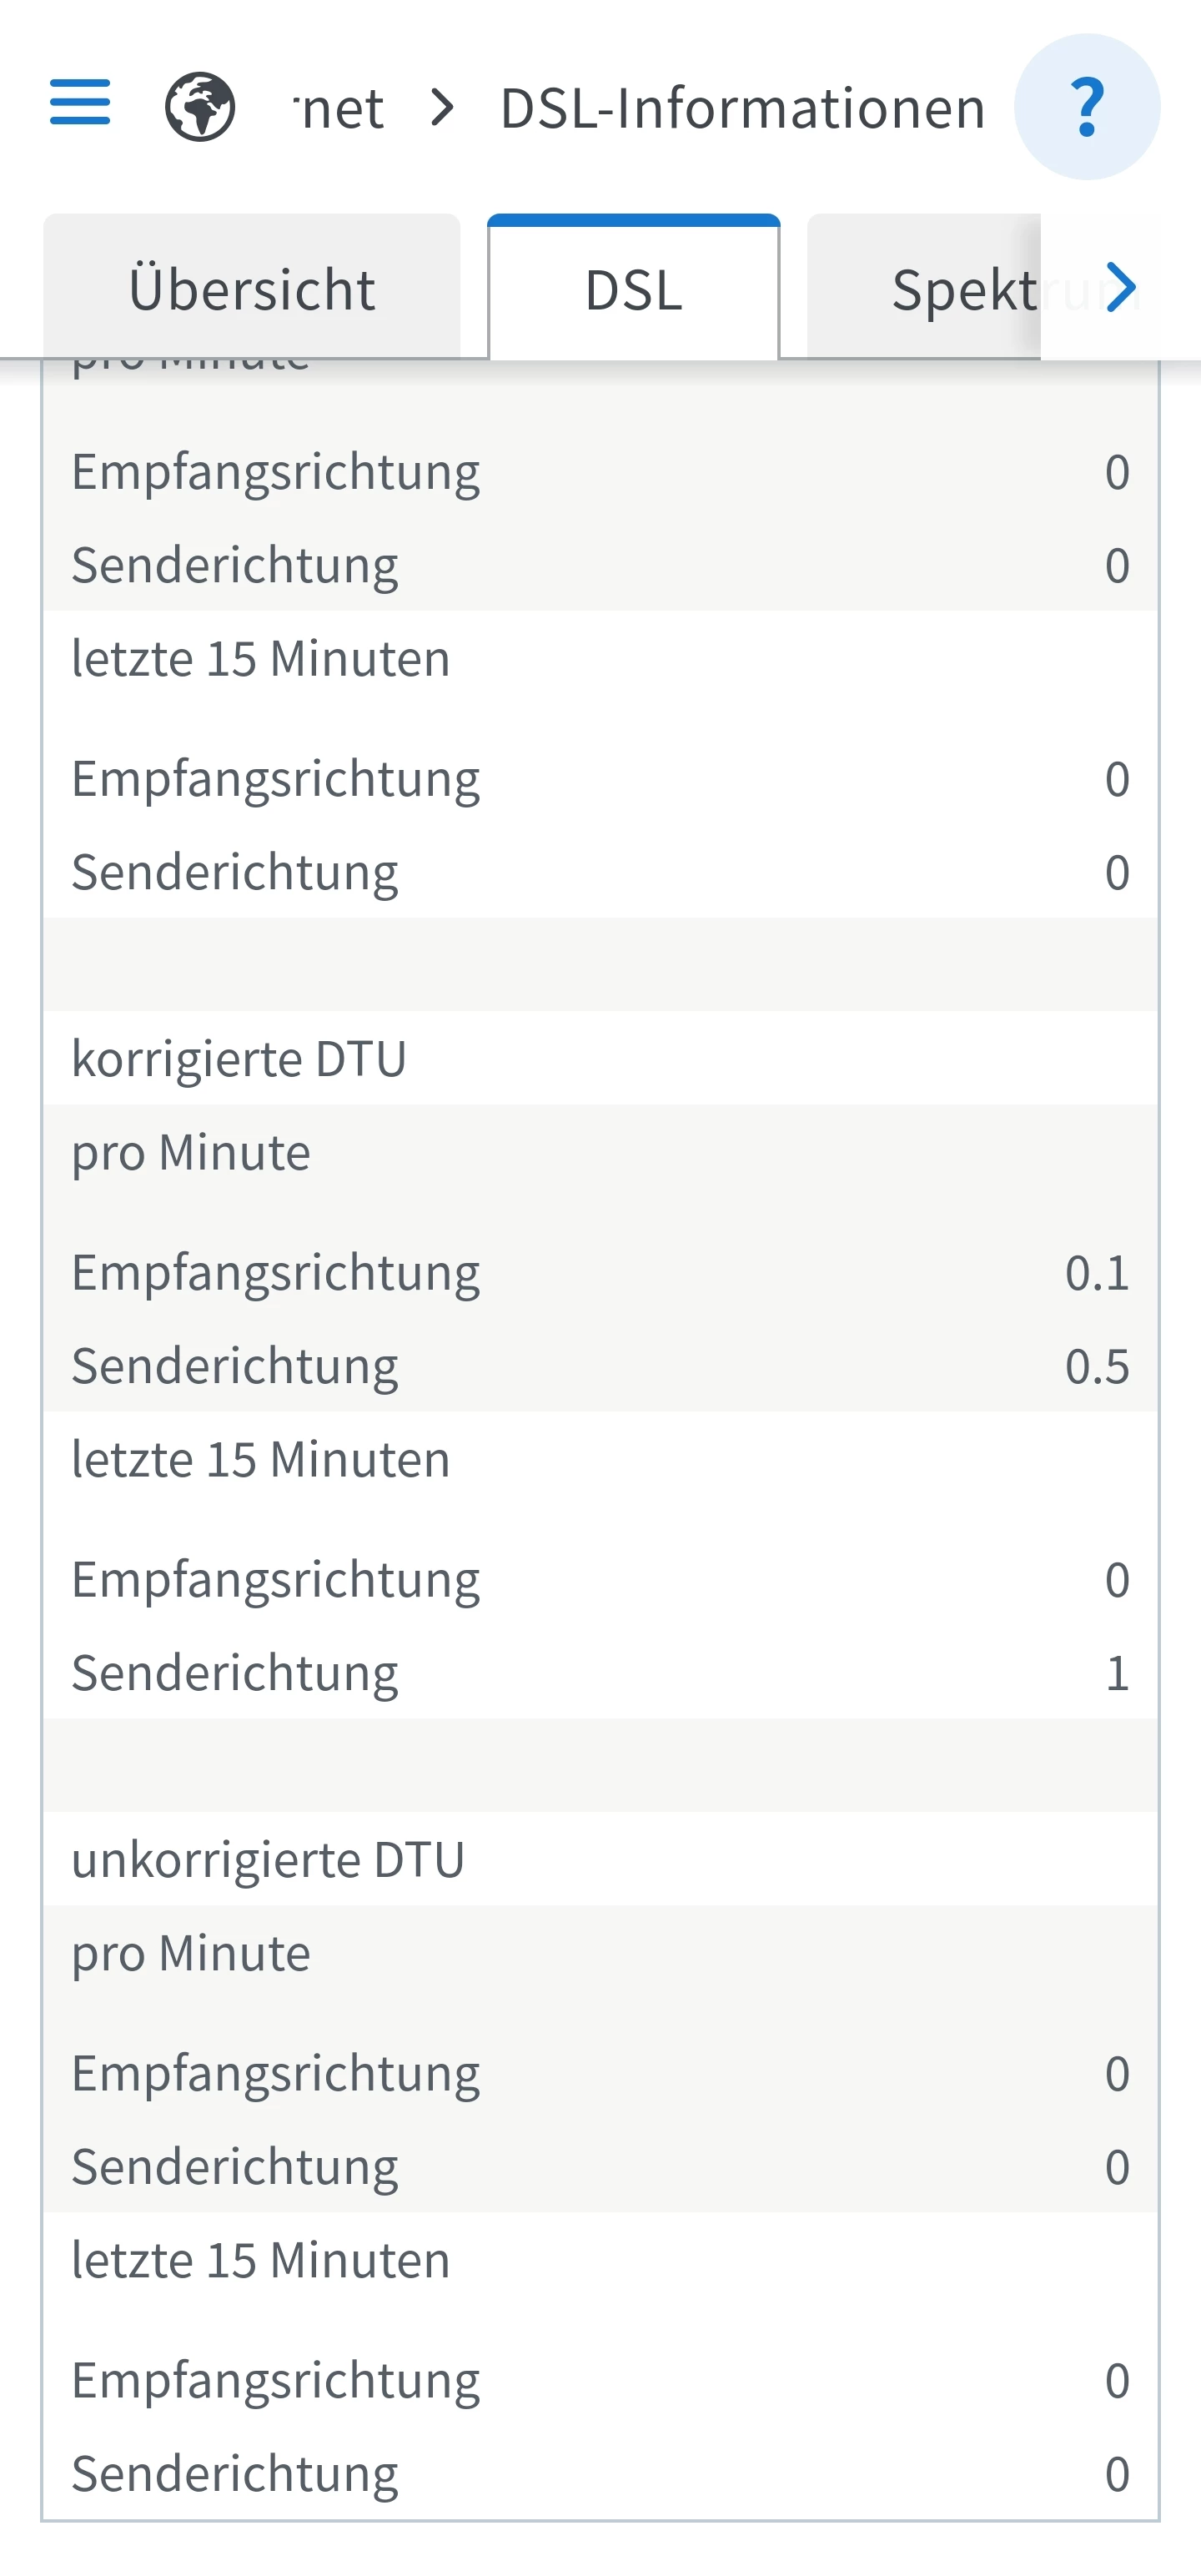Select the 0.5 Senderichtung value

pos(1097,1367)
